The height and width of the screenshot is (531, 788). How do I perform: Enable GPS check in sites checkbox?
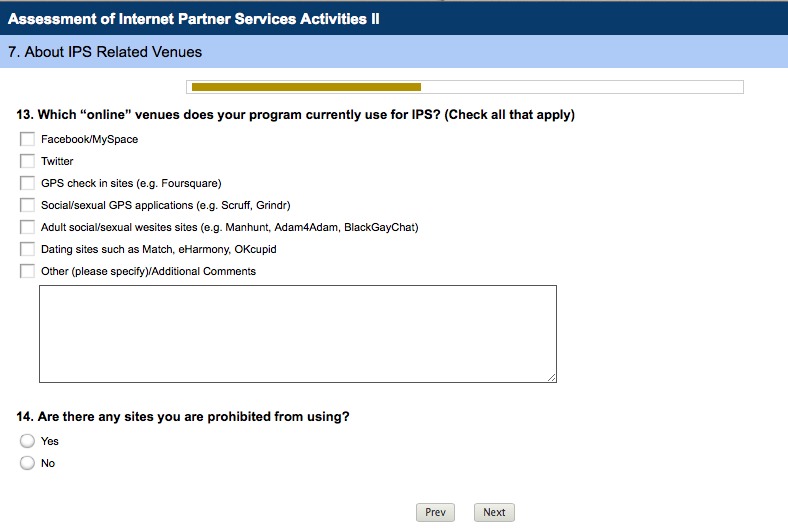click(27, 183)
